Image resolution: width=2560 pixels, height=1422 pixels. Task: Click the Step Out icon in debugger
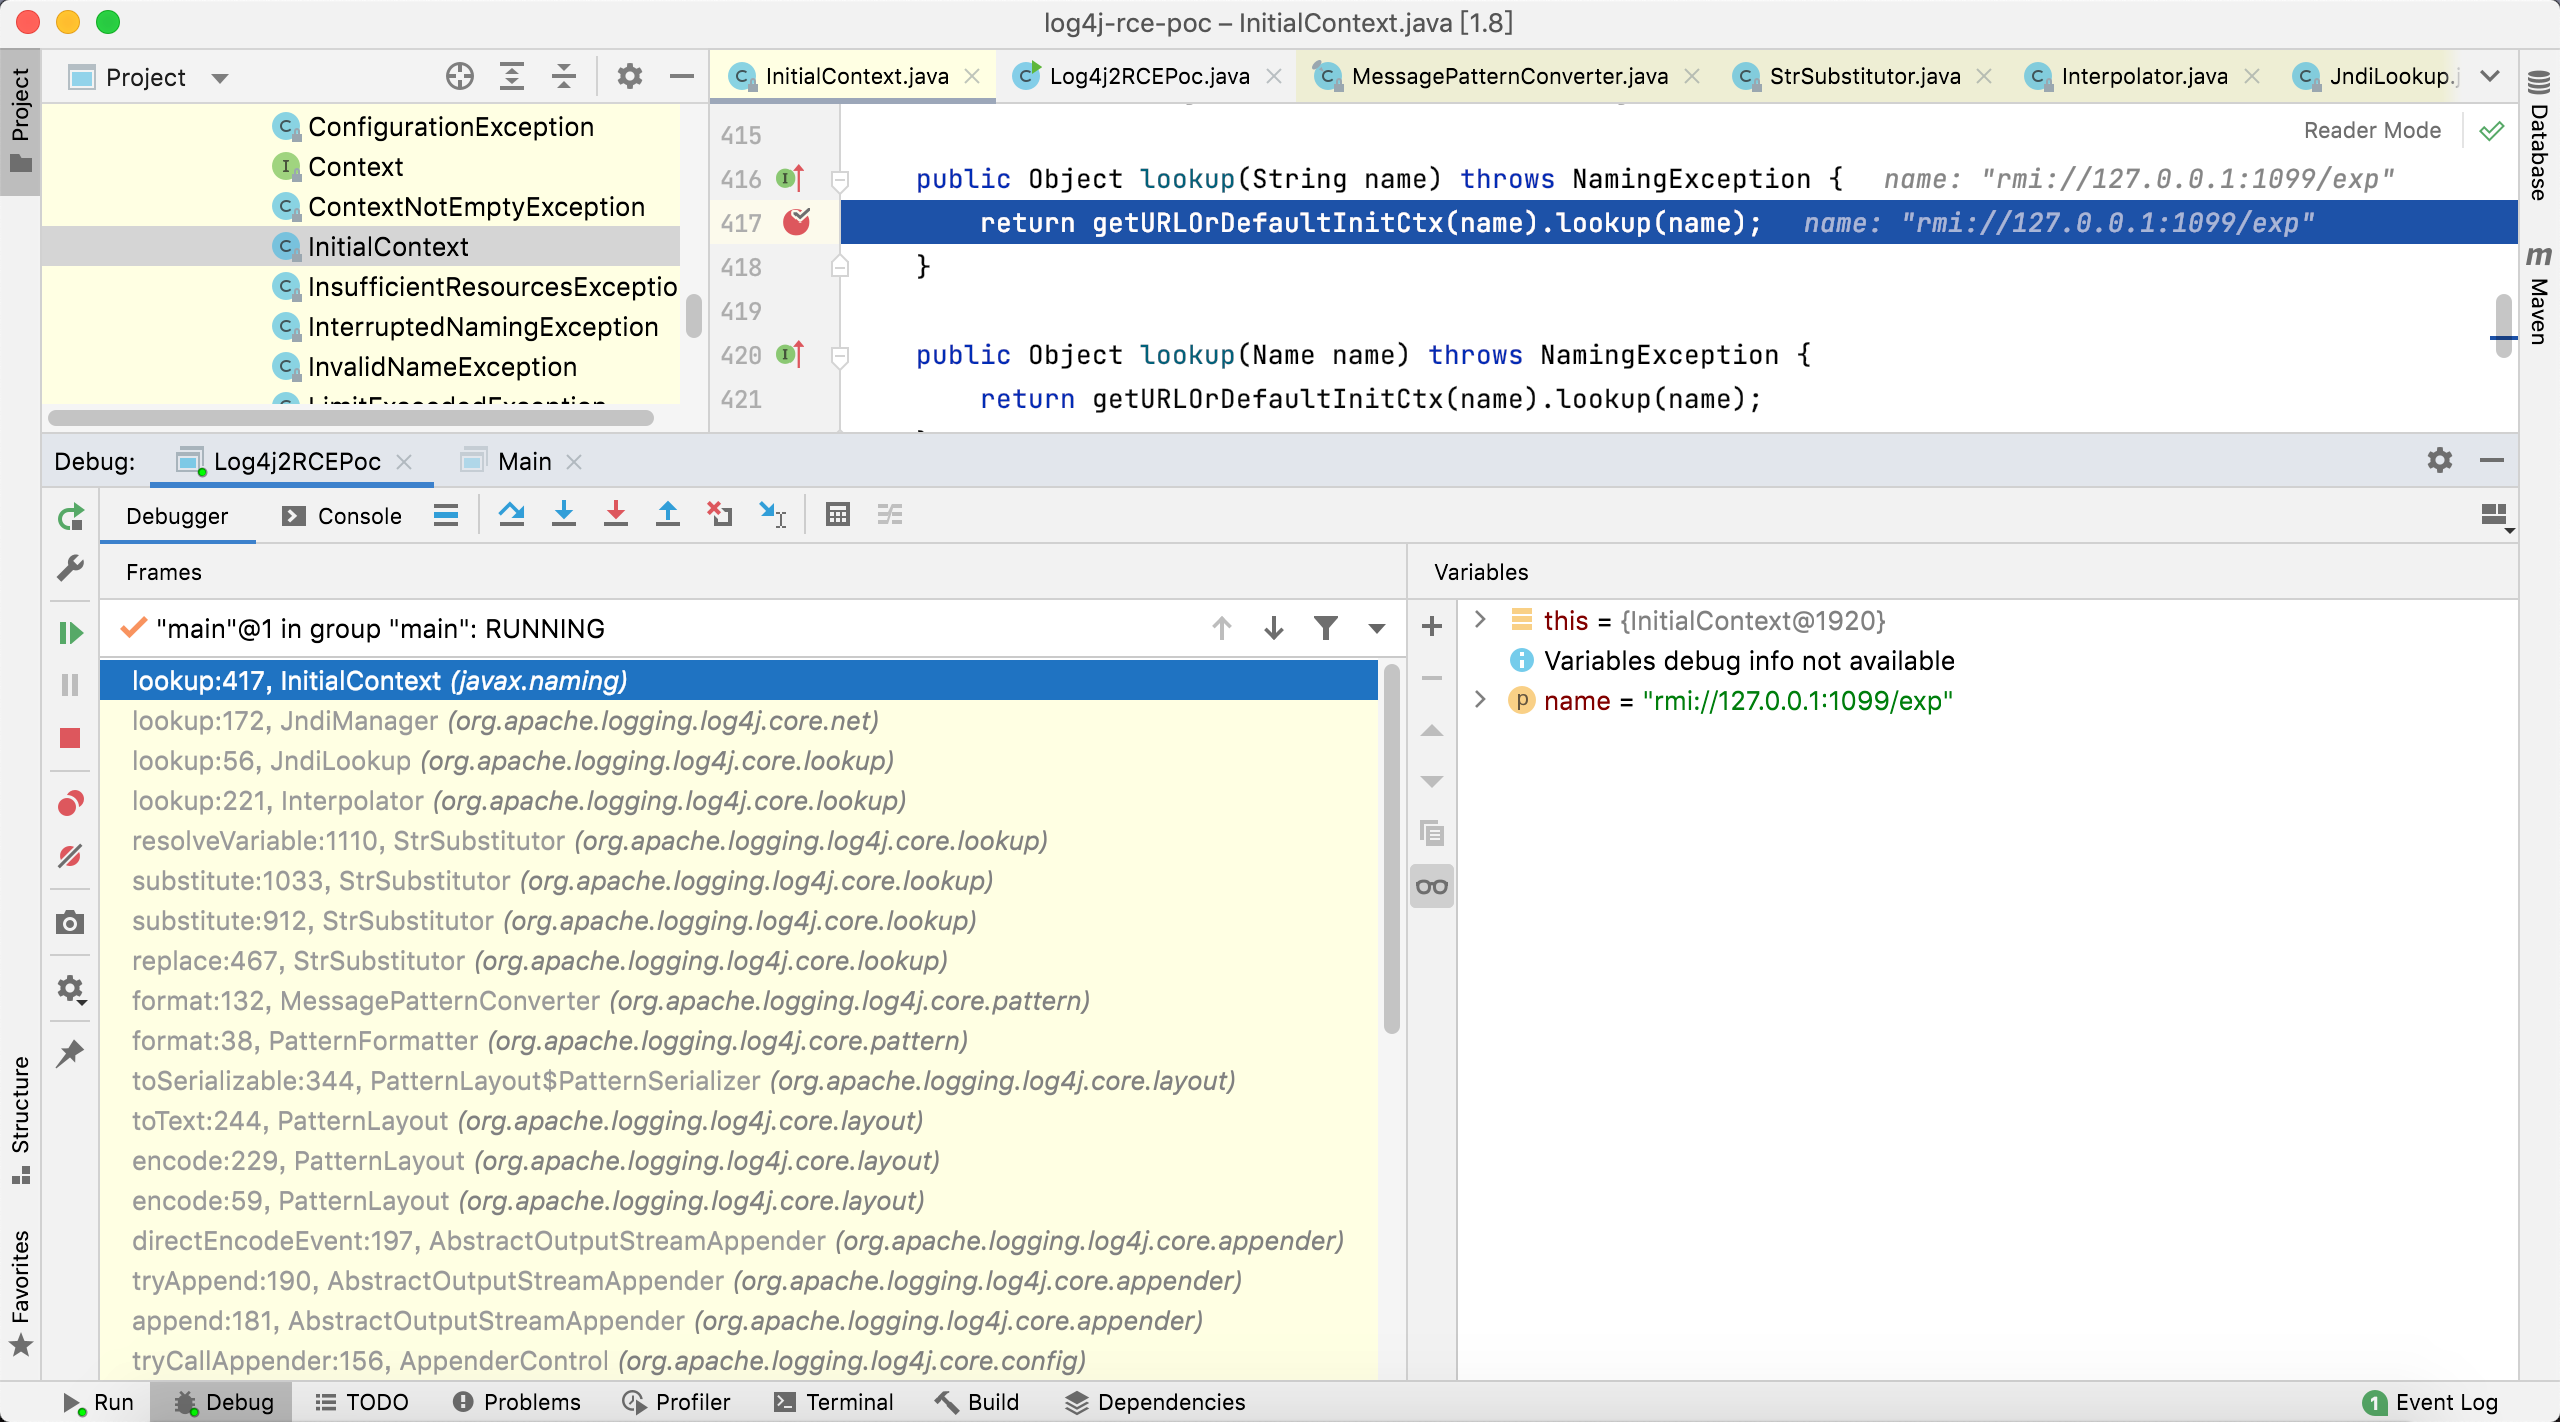pos(667,513)
